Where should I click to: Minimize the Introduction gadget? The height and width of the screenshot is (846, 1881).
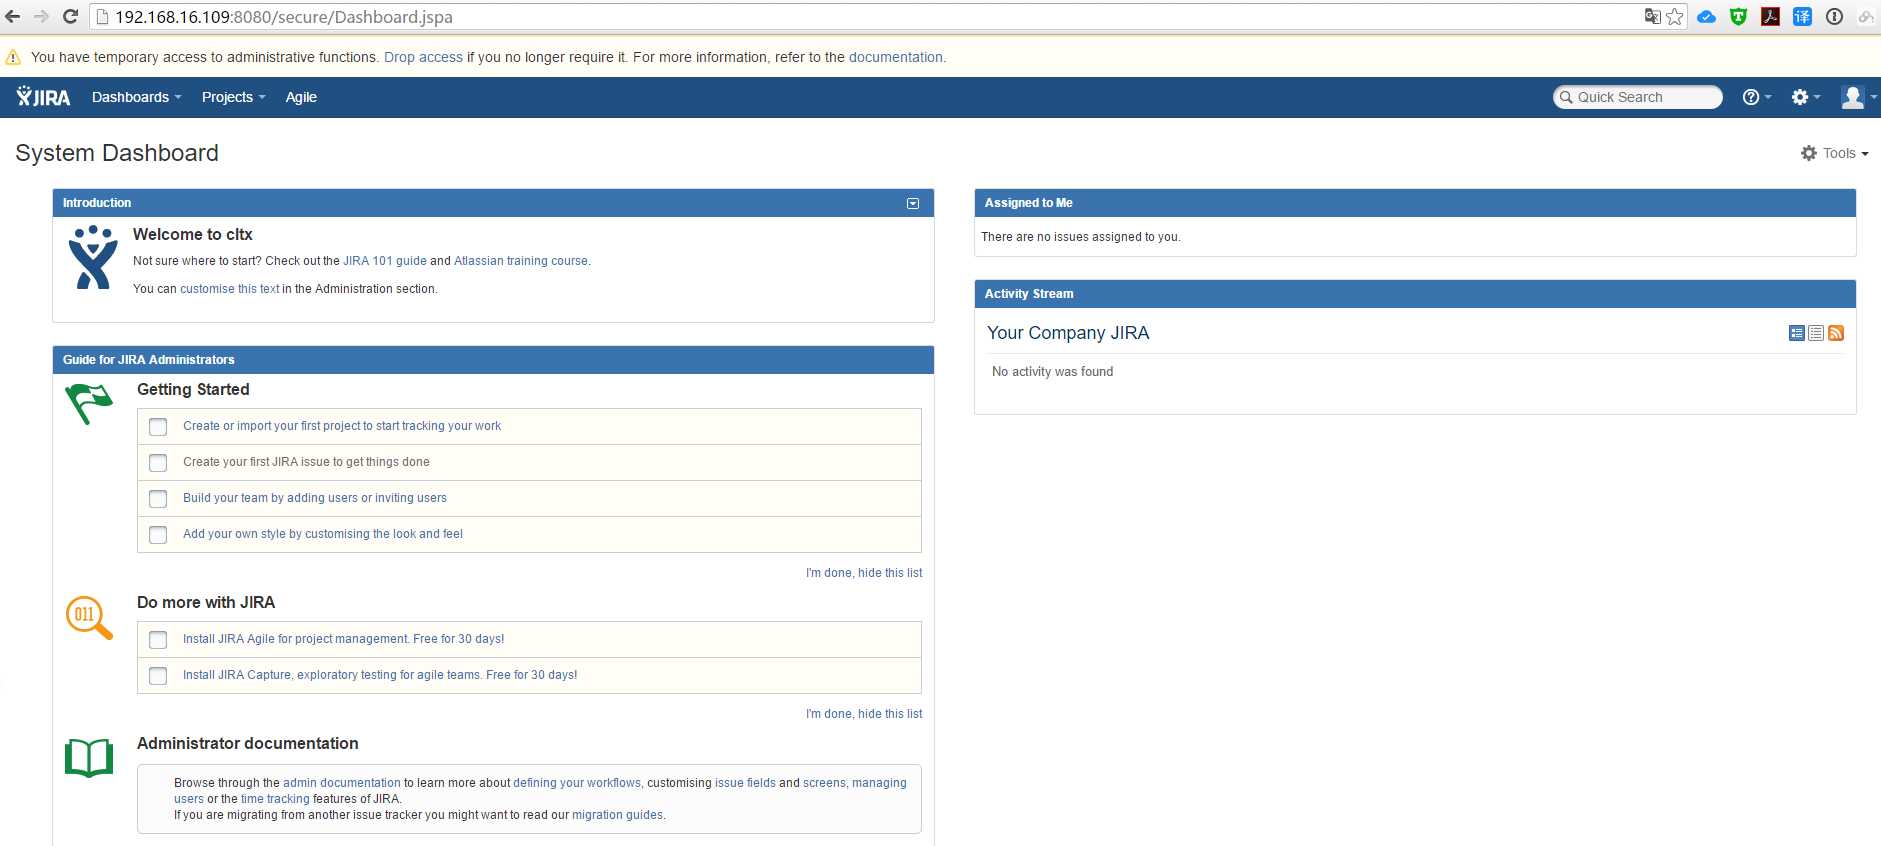click(x=913, y=203)
